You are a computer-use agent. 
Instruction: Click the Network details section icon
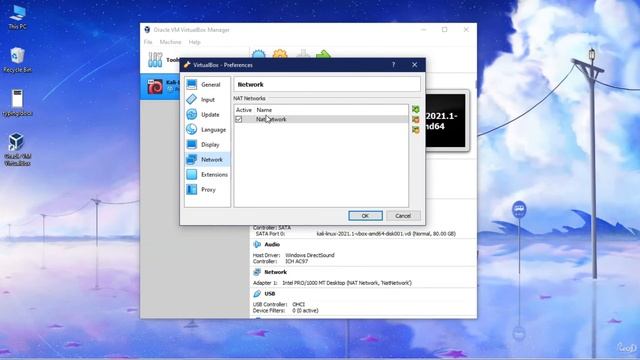(257, 272)
